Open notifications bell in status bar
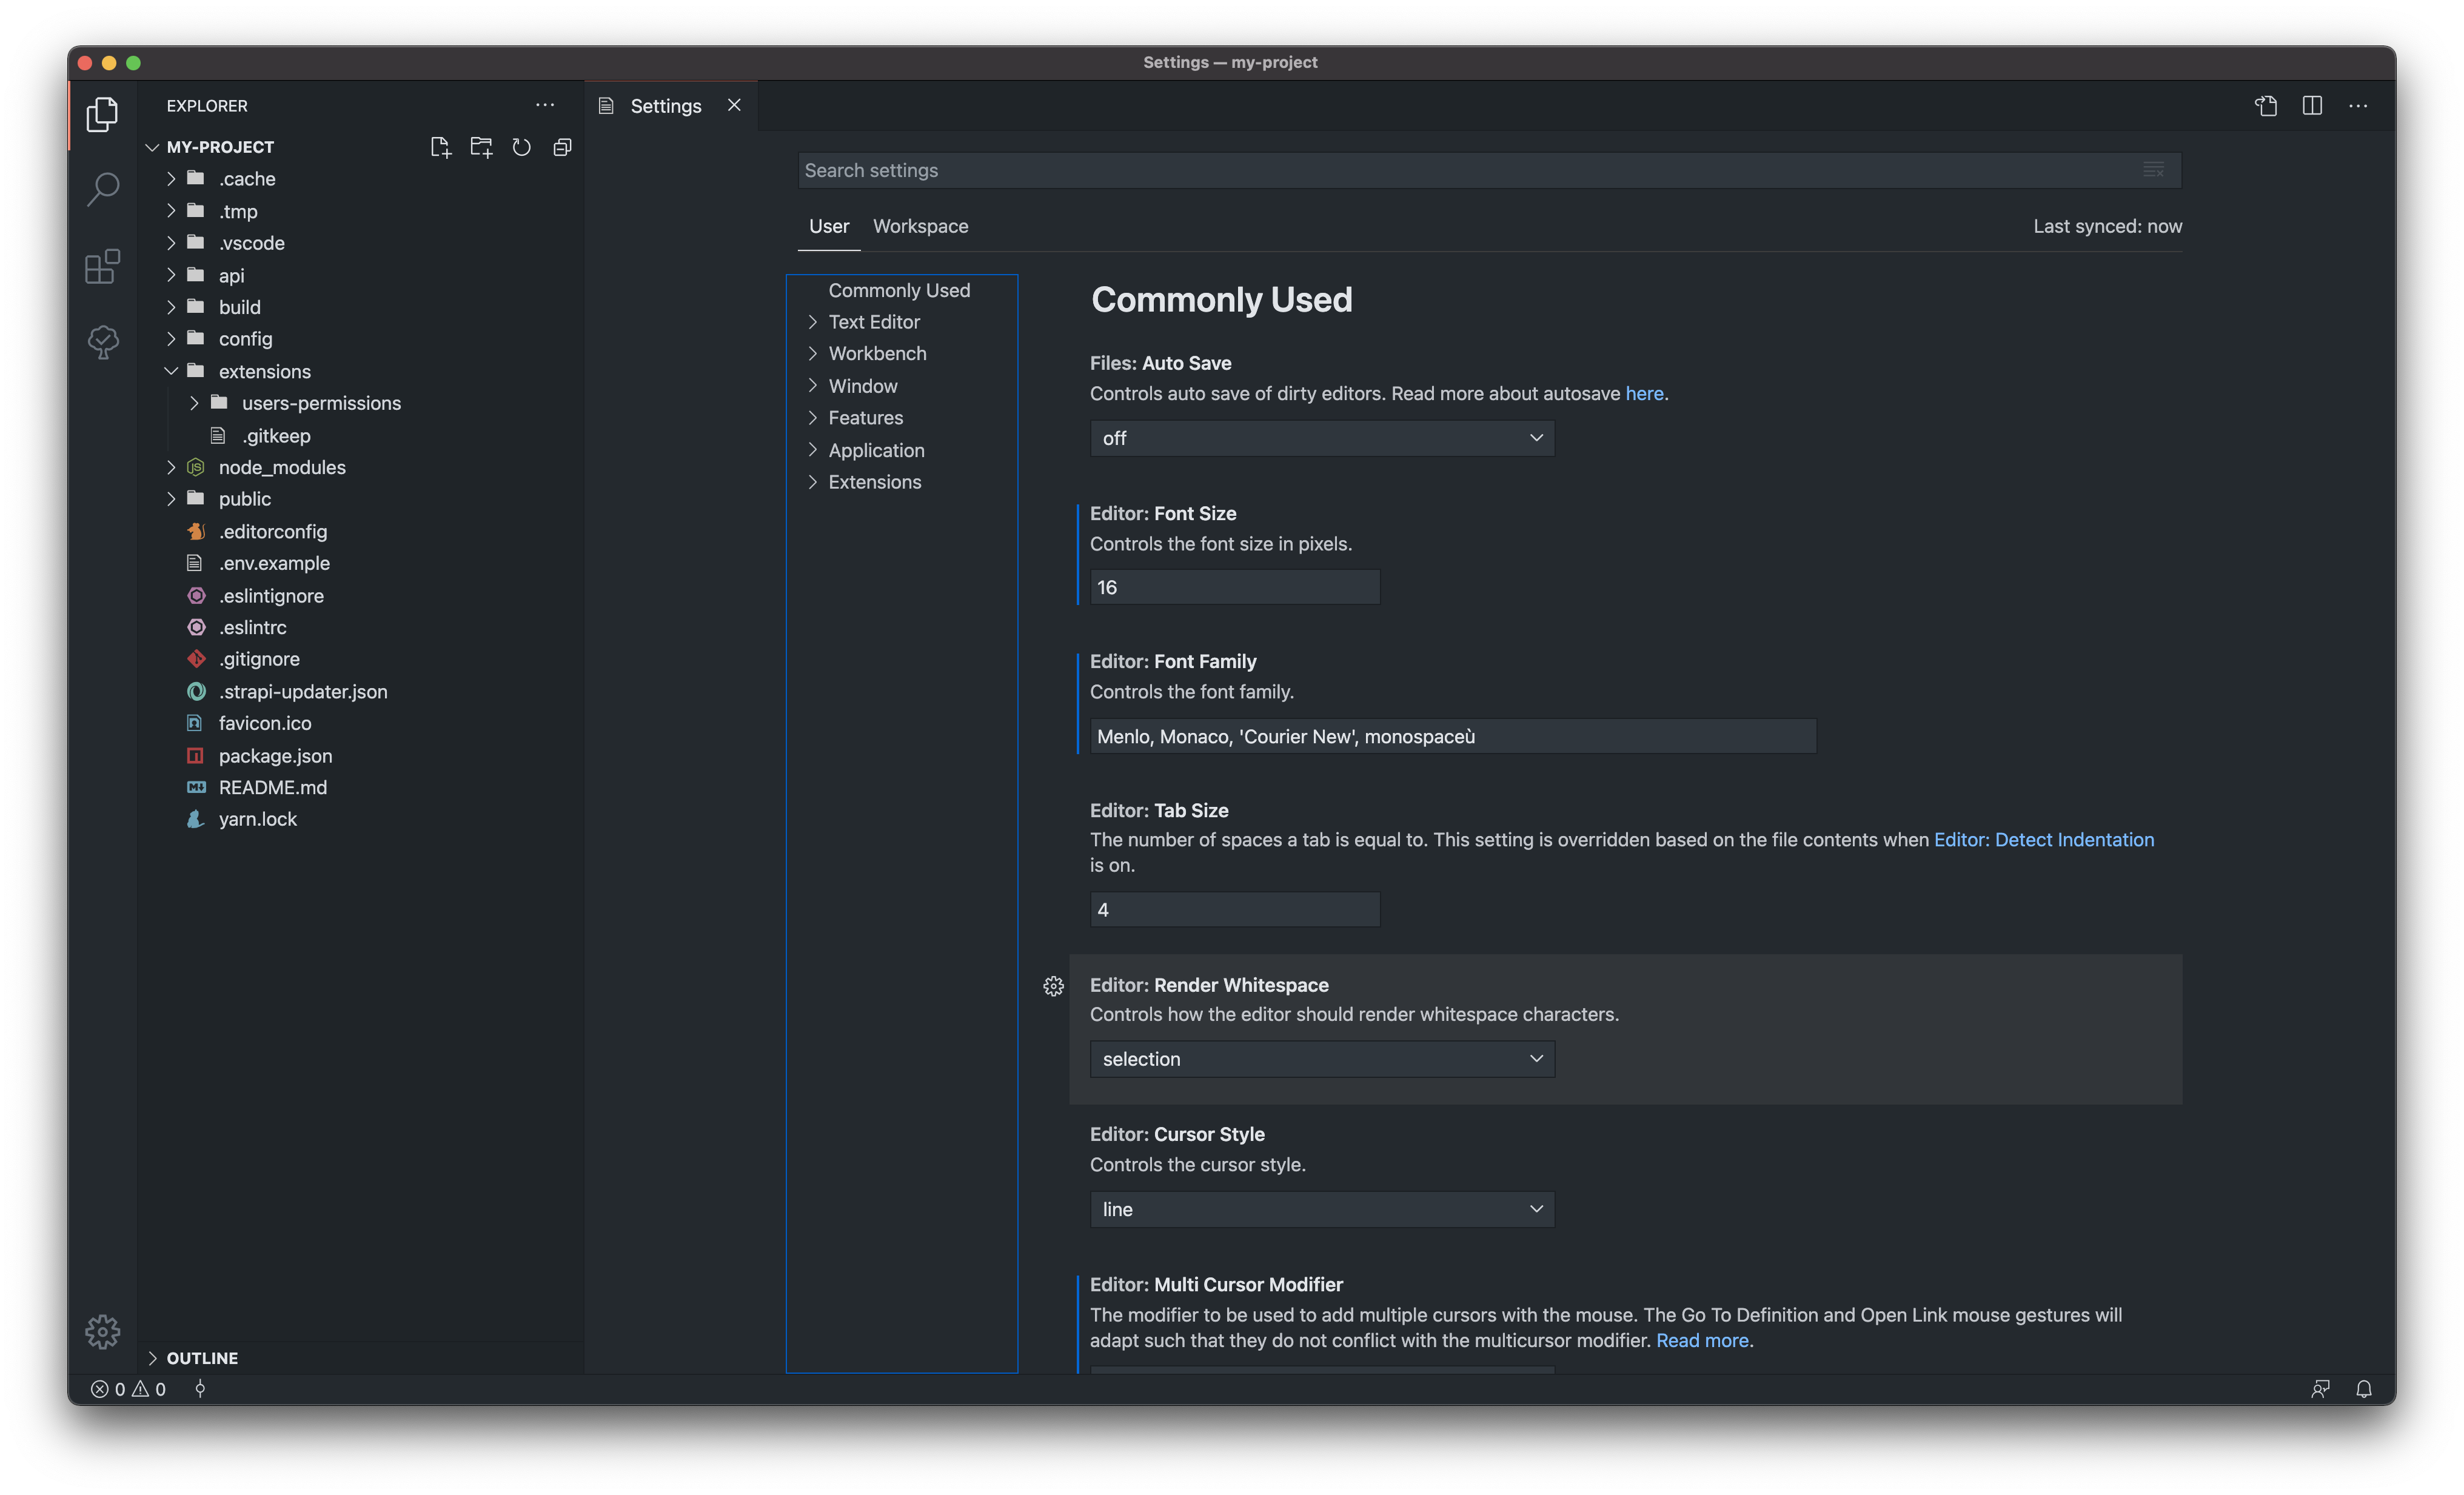Viewport: 2464px width, 1495px height. point(2364,1389)
